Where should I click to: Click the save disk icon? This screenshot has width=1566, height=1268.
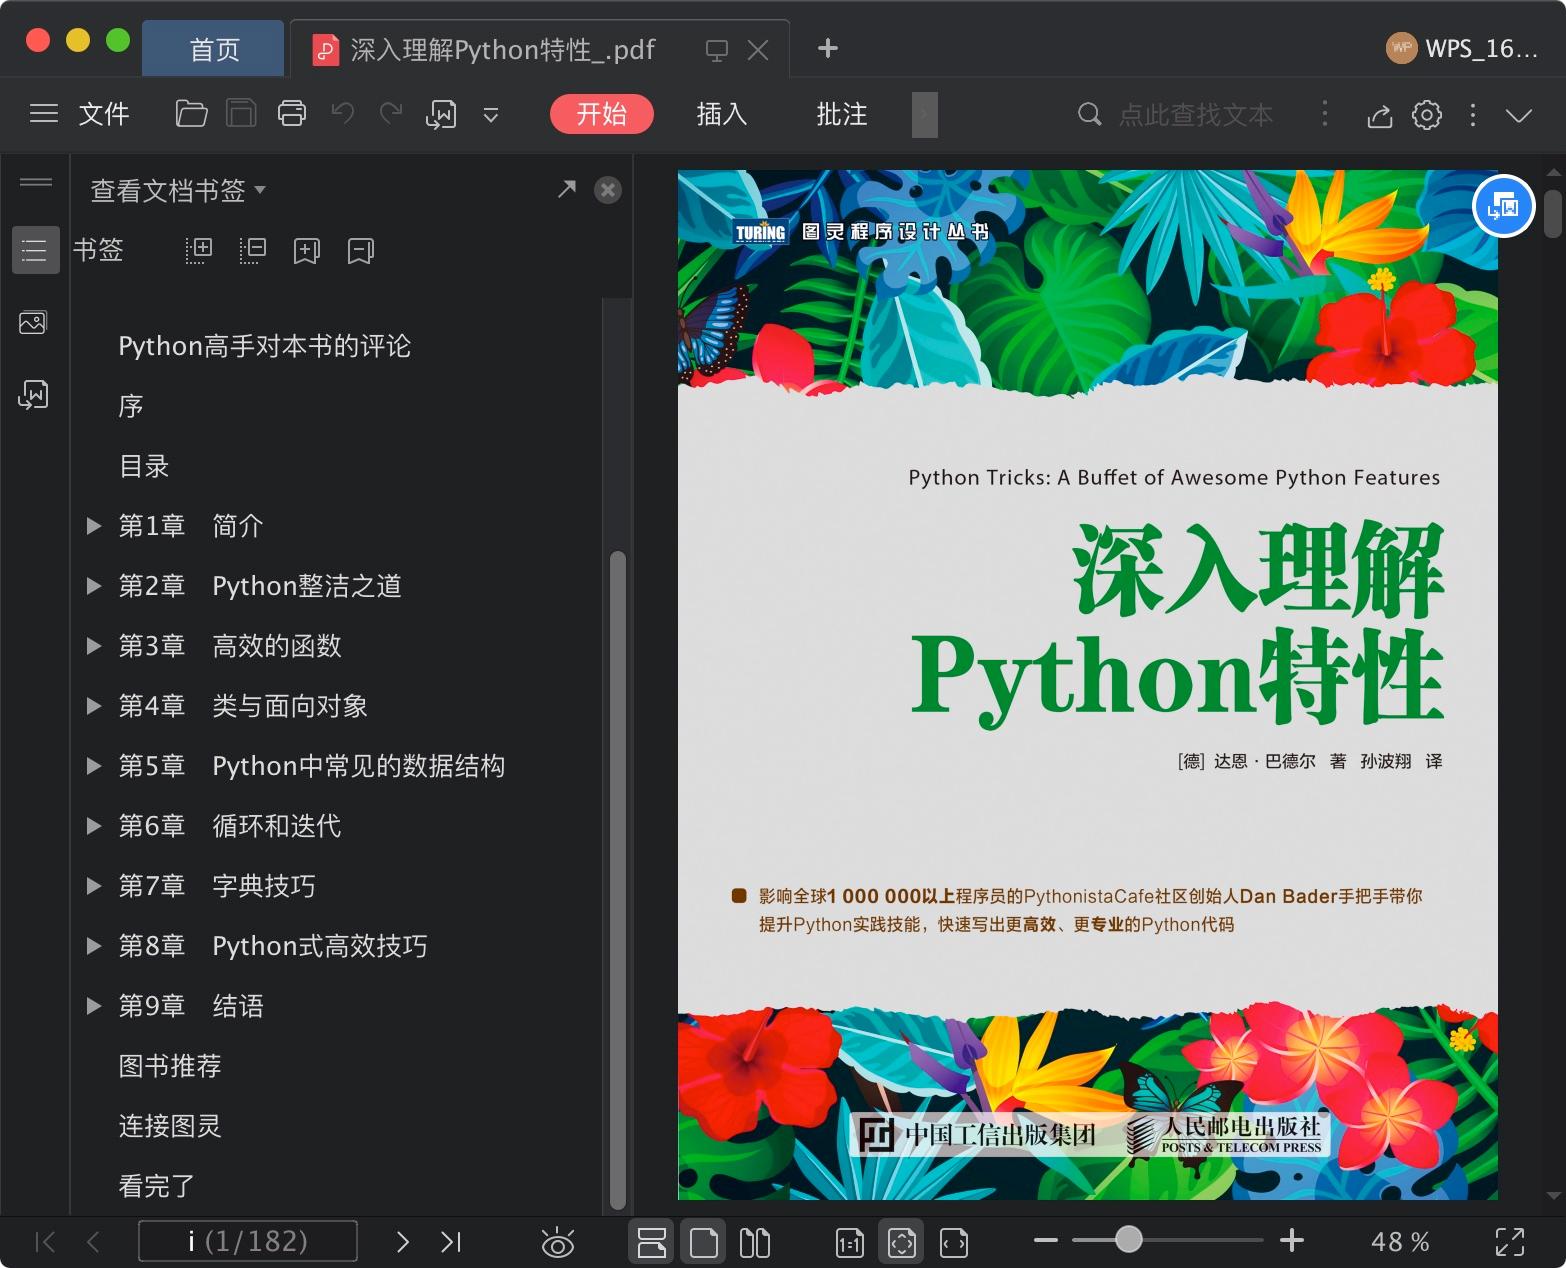(x=241, y=114)
